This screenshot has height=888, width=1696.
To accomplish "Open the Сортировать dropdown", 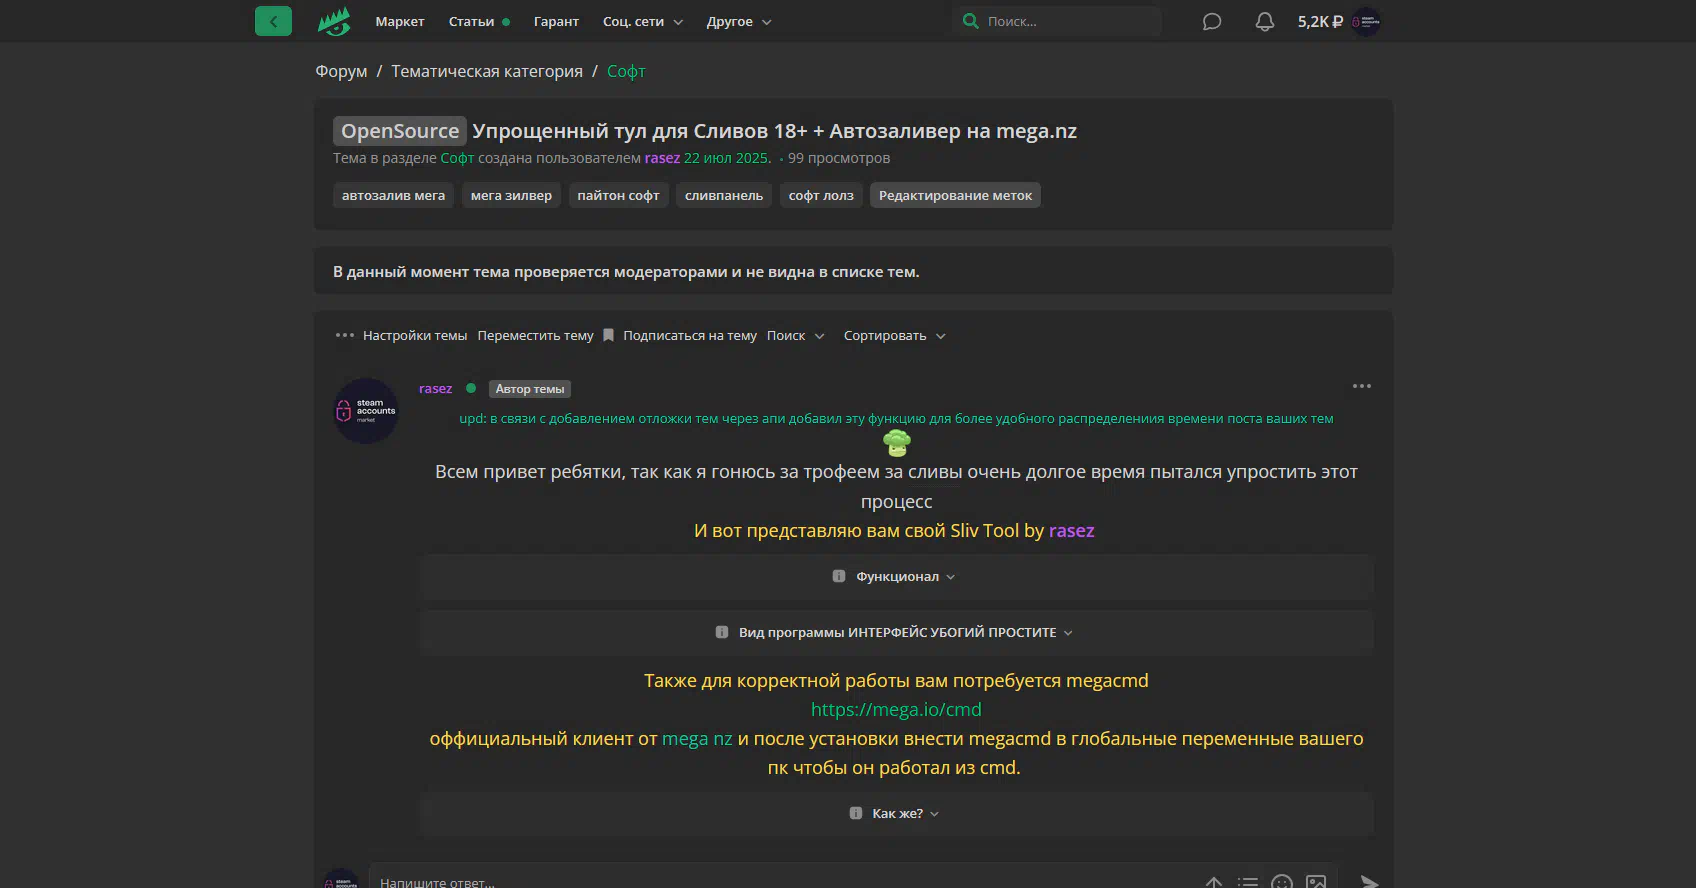I will coord(894,335).
